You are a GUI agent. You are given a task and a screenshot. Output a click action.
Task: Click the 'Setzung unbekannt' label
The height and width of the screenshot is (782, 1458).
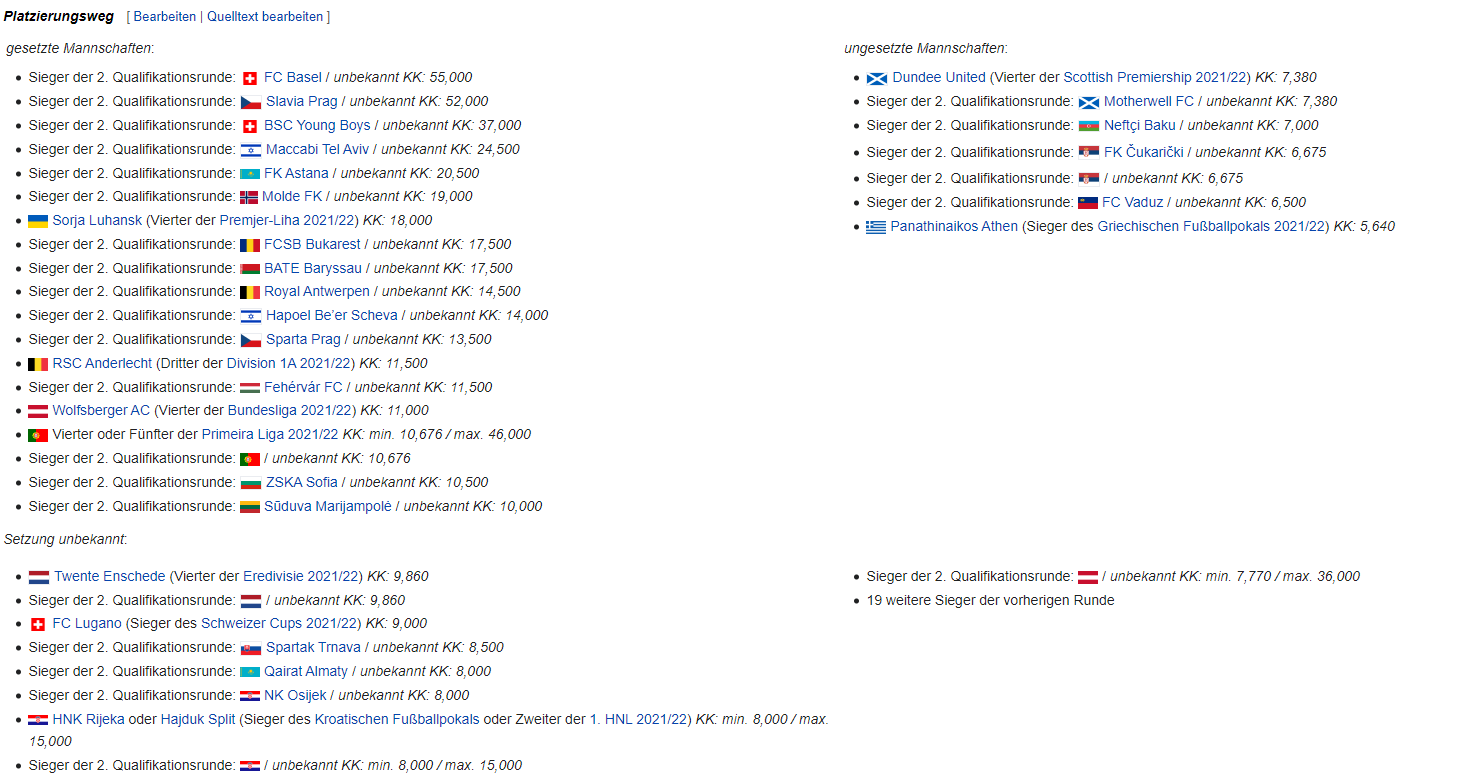click(x=65, y=540)
